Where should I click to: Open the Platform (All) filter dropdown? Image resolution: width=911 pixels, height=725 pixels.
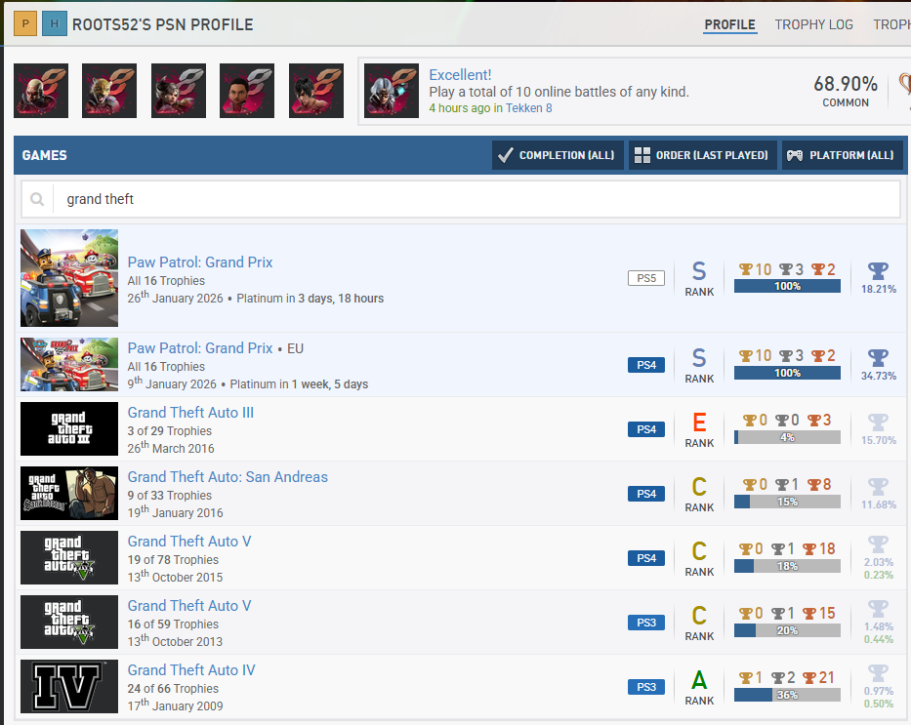pyautogui.click(x=842, y=155)
